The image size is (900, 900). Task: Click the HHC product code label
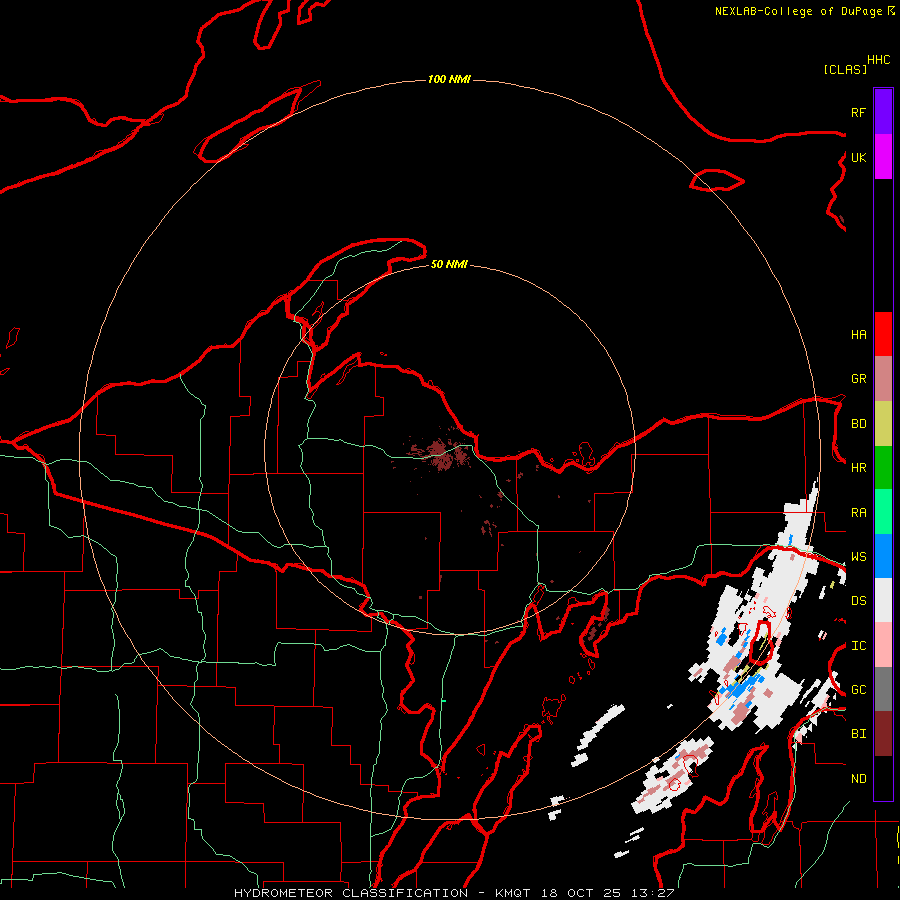click(x=878, y=60)
